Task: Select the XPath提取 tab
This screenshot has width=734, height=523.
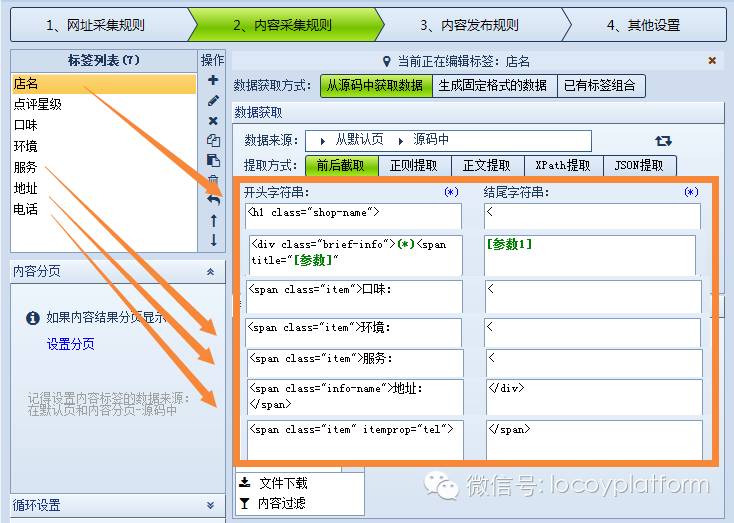Action: pos(563,165)
